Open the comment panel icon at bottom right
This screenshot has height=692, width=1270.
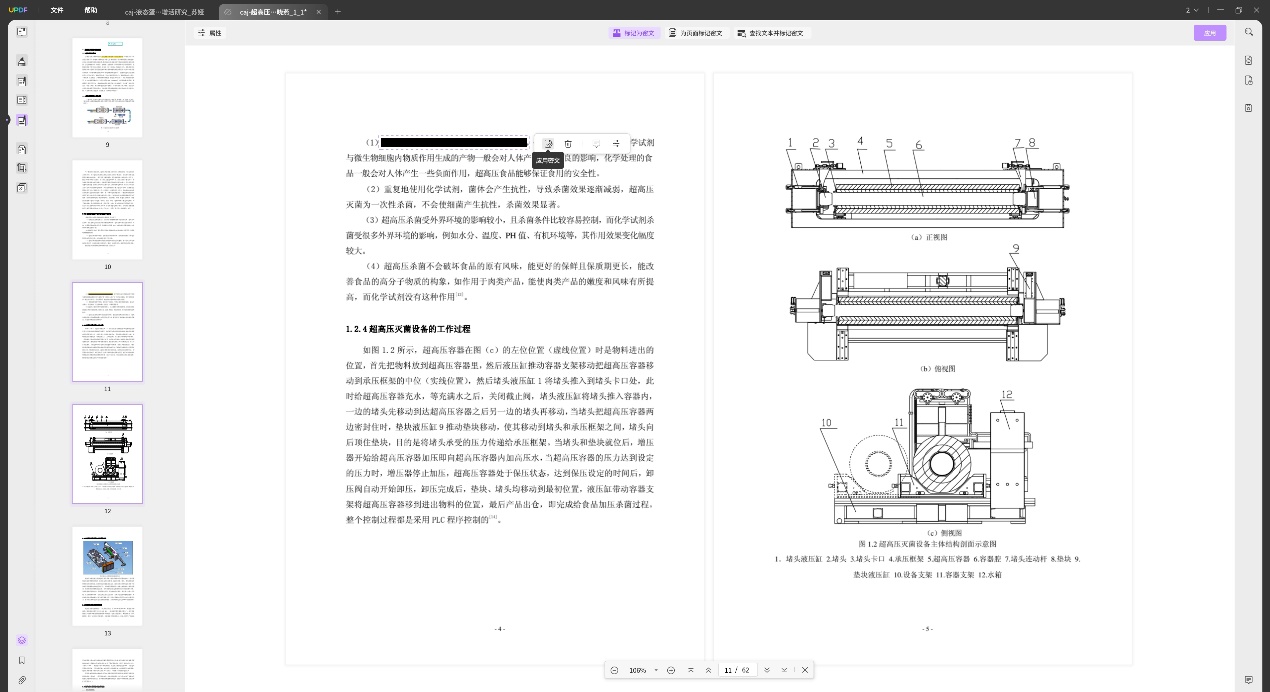click(1249, 680)
